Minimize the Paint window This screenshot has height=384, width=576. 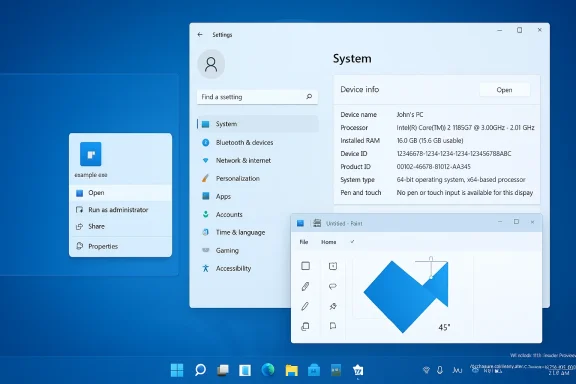(x=500, y=222)
